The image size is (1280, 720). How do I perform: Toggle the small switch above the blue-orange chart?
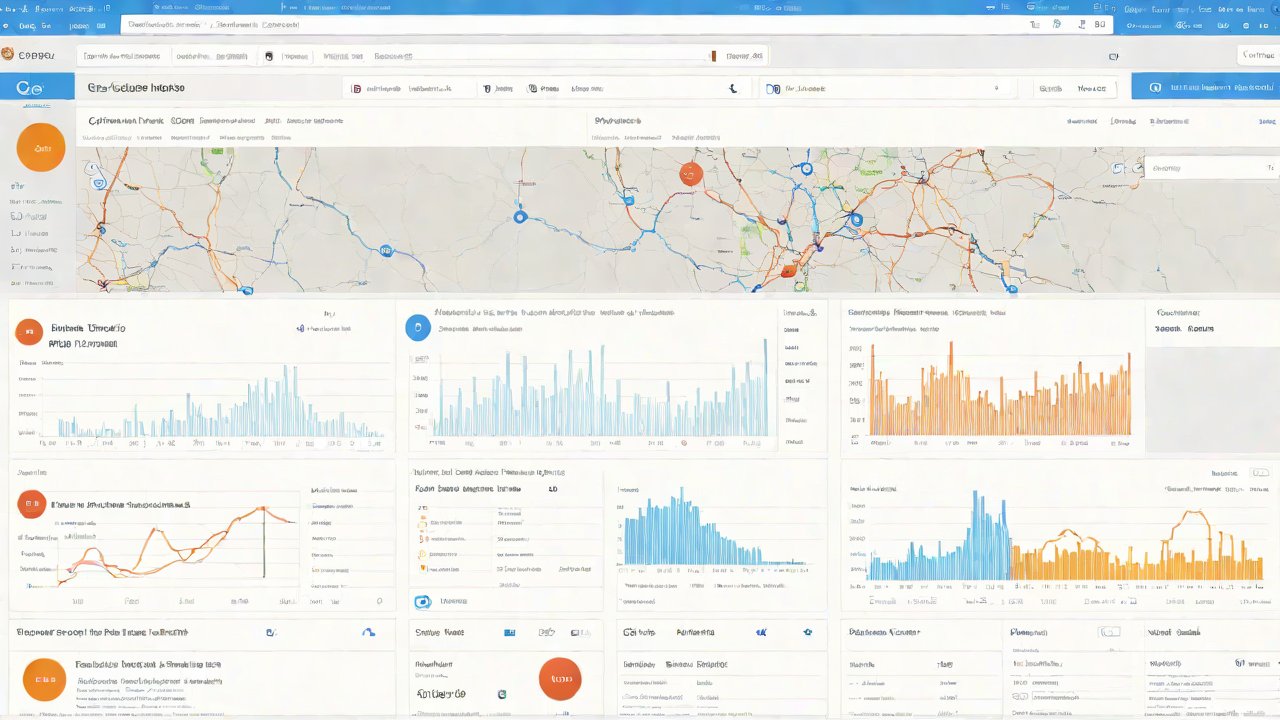click(x=1253, y=473)
